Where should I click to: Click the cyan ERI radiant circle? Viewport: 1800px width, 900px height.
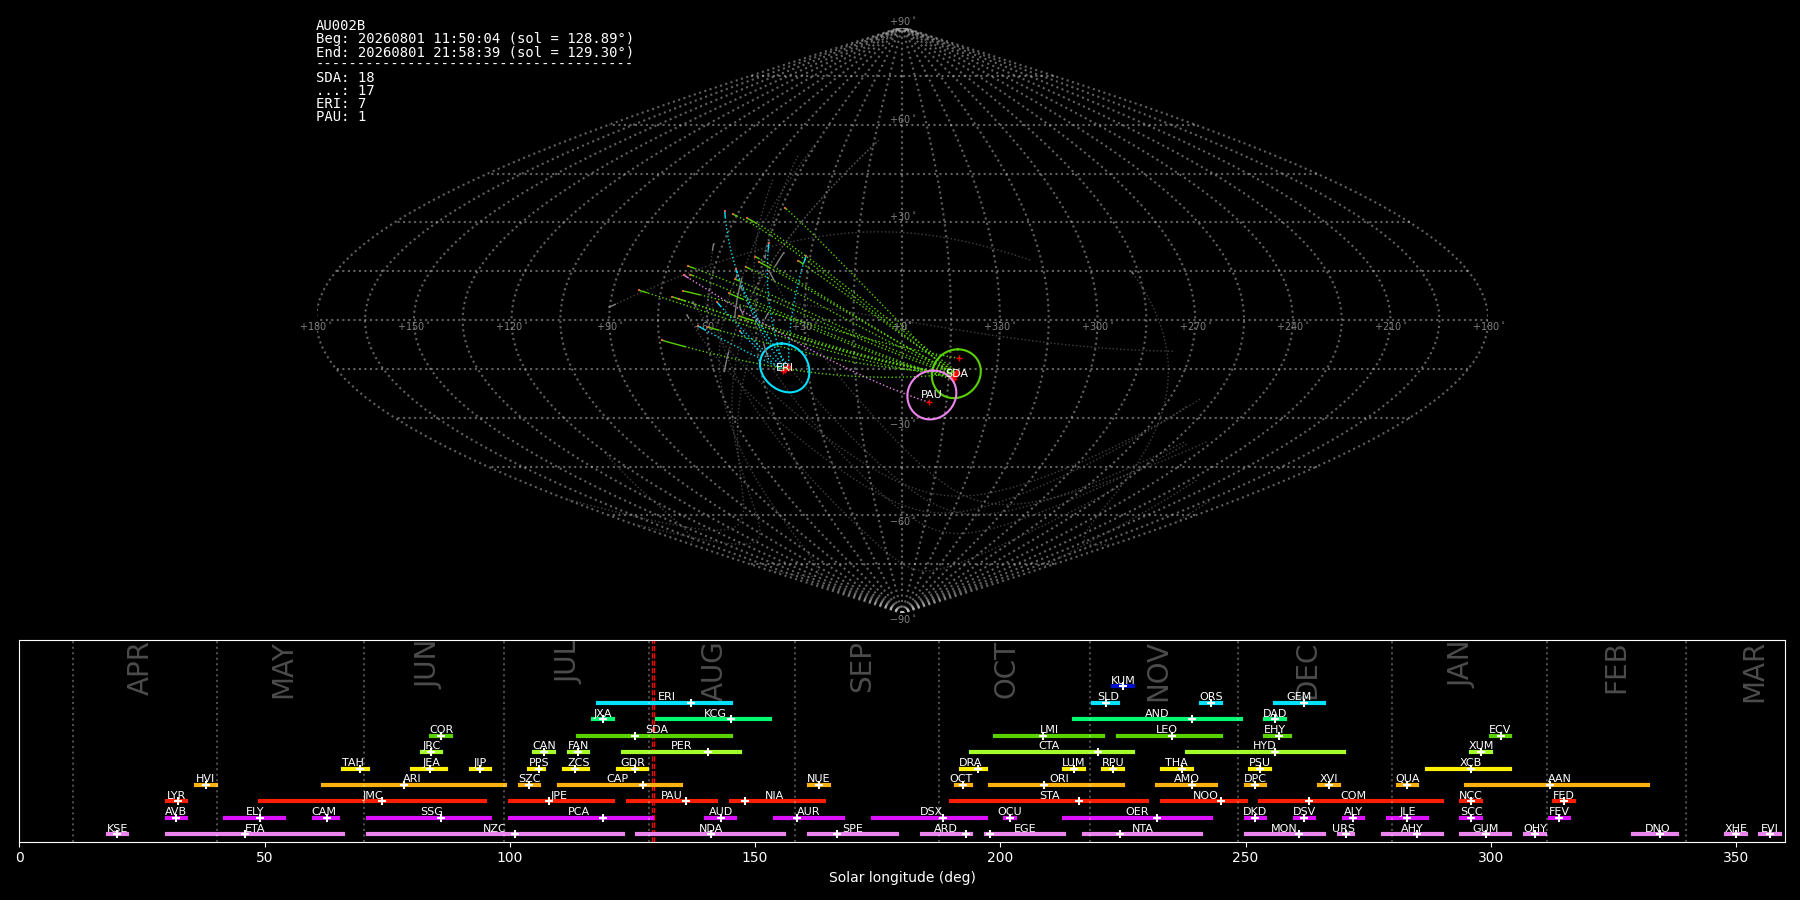click(784, 368)
